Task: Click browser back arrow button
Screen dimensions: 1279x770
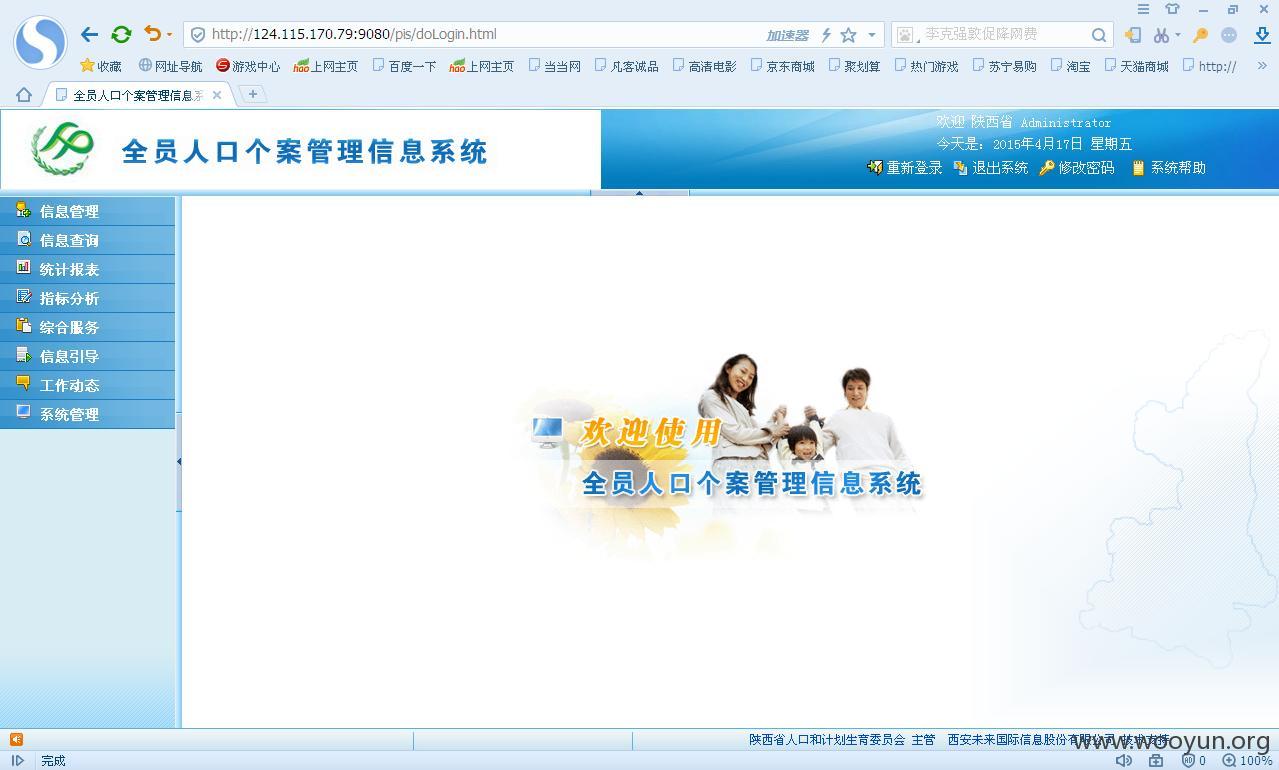Action: click(89, 35)
